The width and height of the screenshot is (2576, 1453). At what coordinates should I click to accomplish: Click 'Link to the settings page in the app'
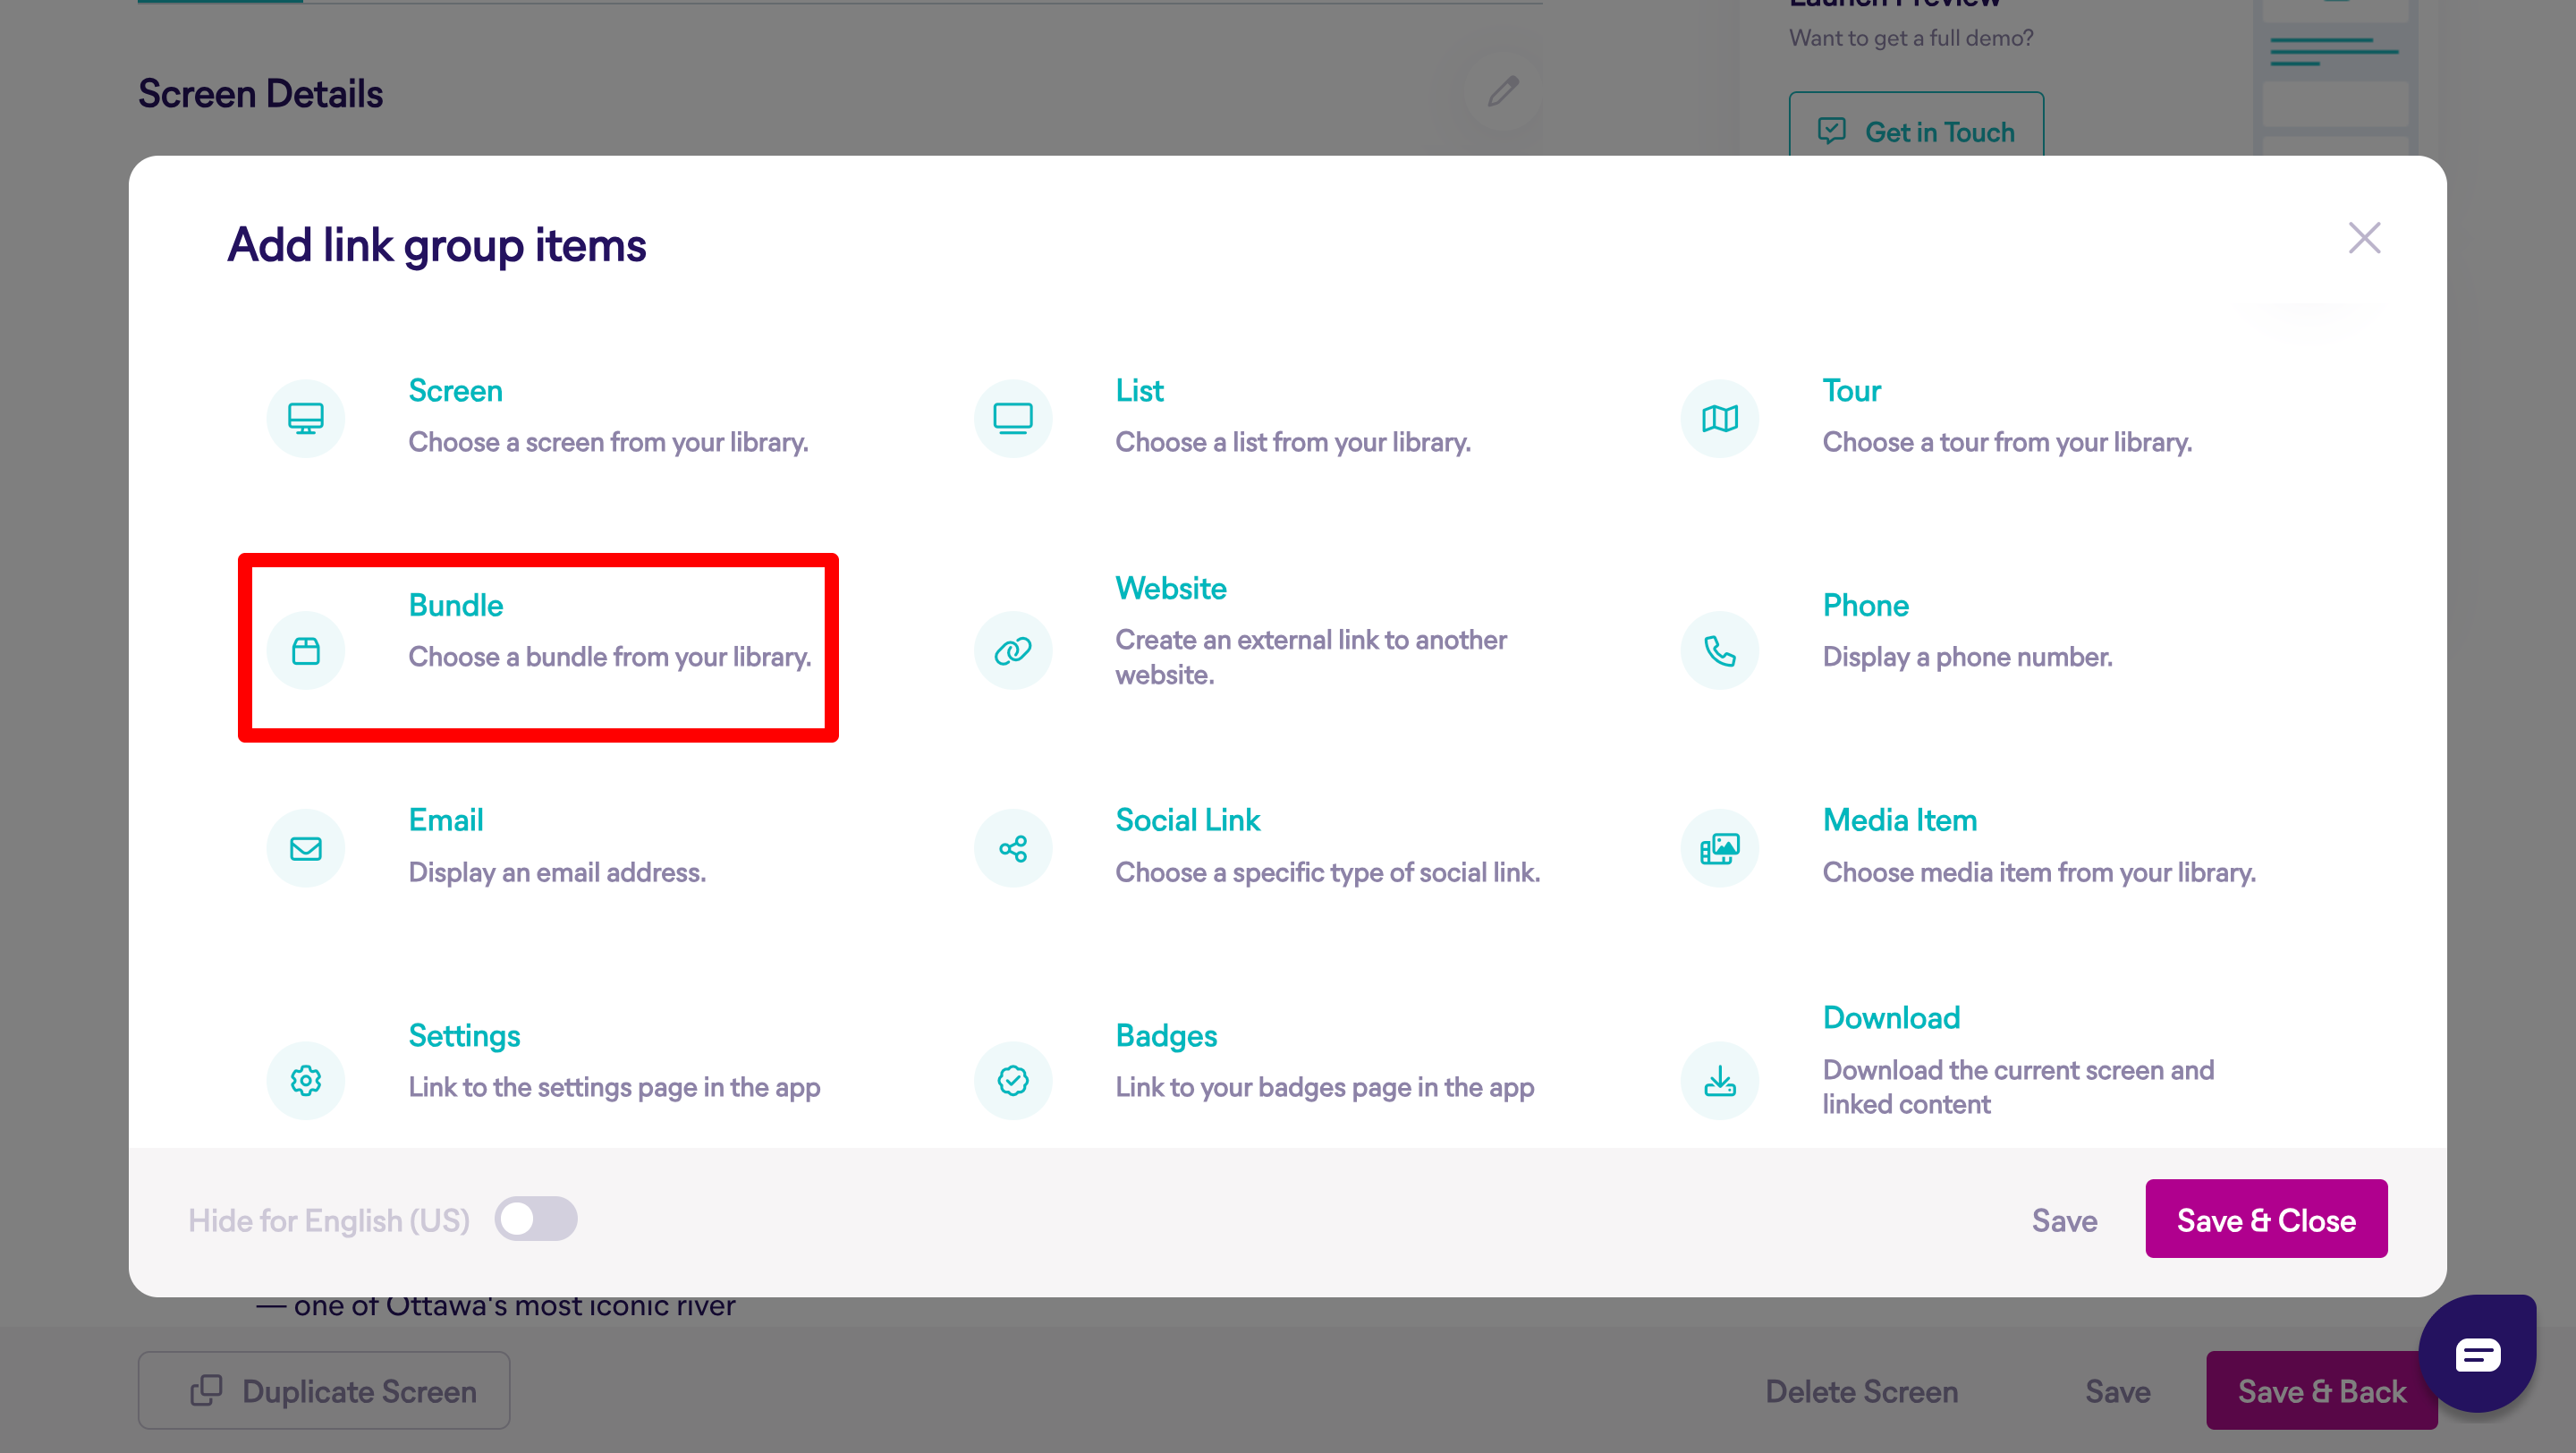click(x=614, y=1087)
